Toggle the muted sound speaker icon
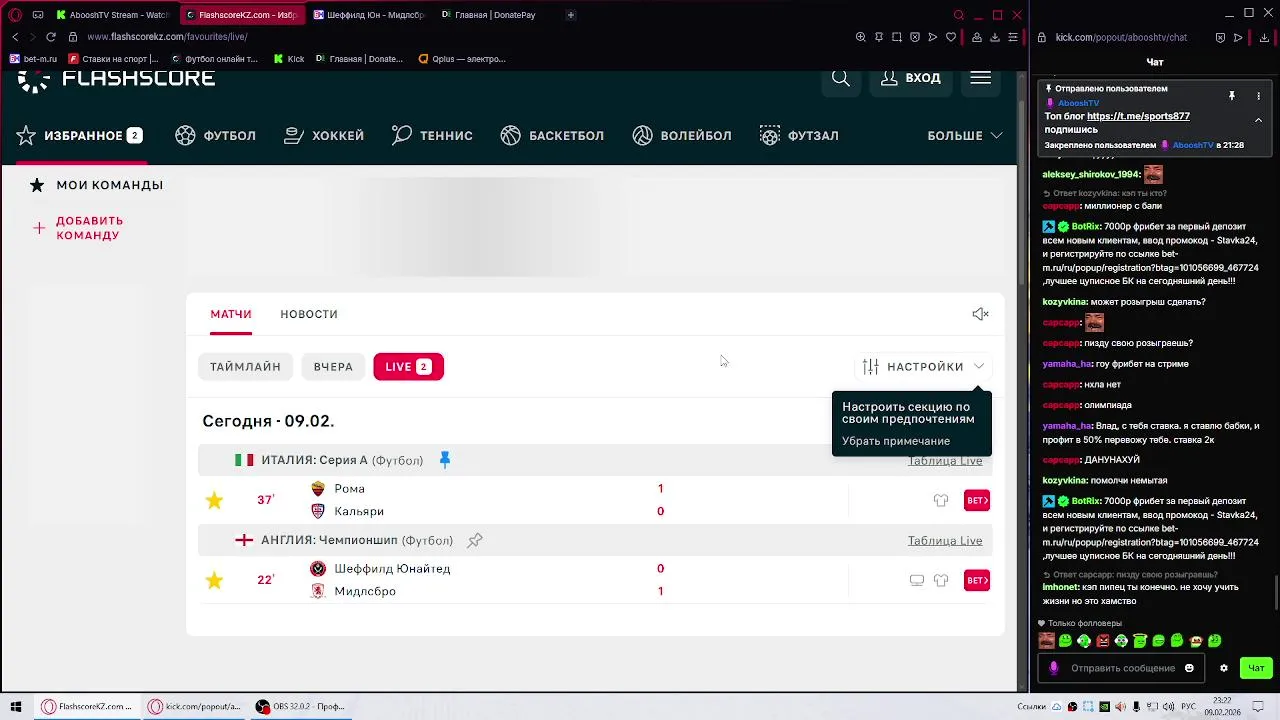Screen dimensions: 1280x720 click(x=980, y=314)
